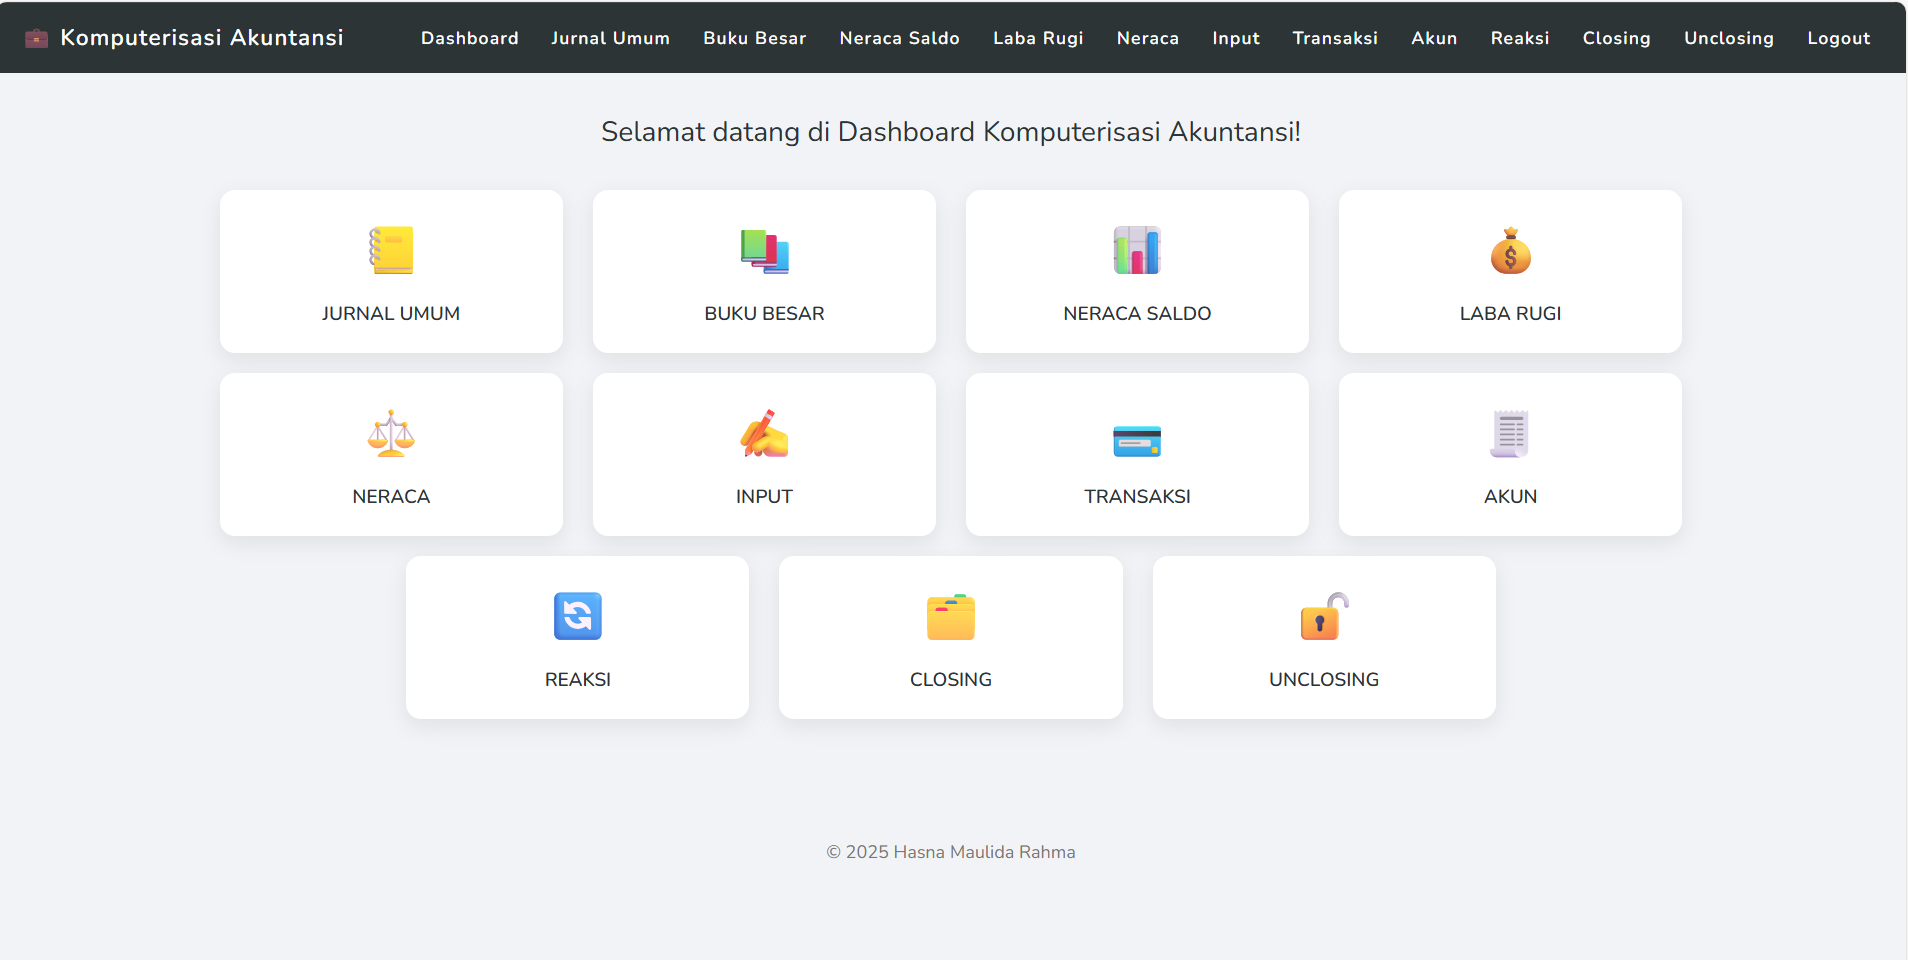Choose Transaksi in the top navbar
The width and height of the screenshot is (1908, 960).
point(1335,38)
